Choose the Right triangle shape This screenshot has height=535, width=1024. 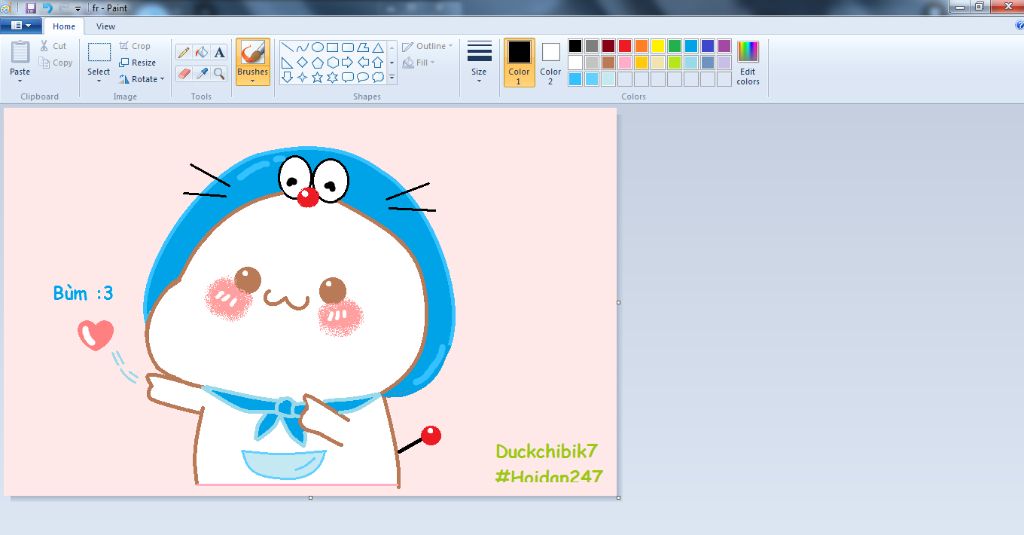287,62
